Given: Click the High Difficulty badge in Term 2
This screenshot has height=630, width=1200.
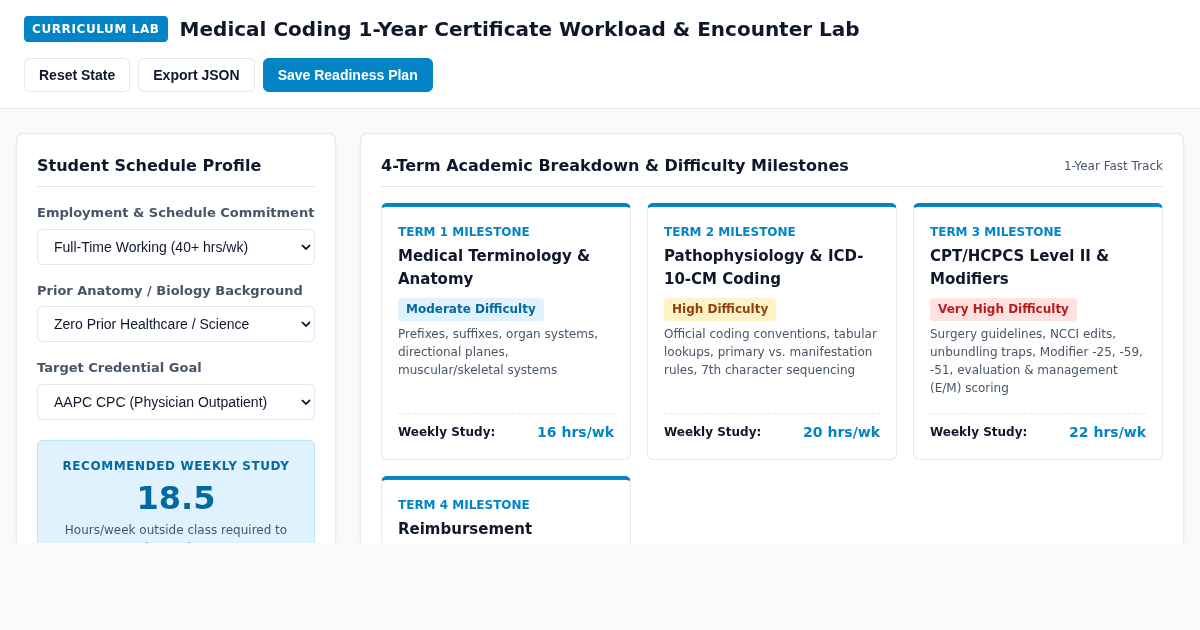Looking at the screenshot, I should tap(720, 309).
